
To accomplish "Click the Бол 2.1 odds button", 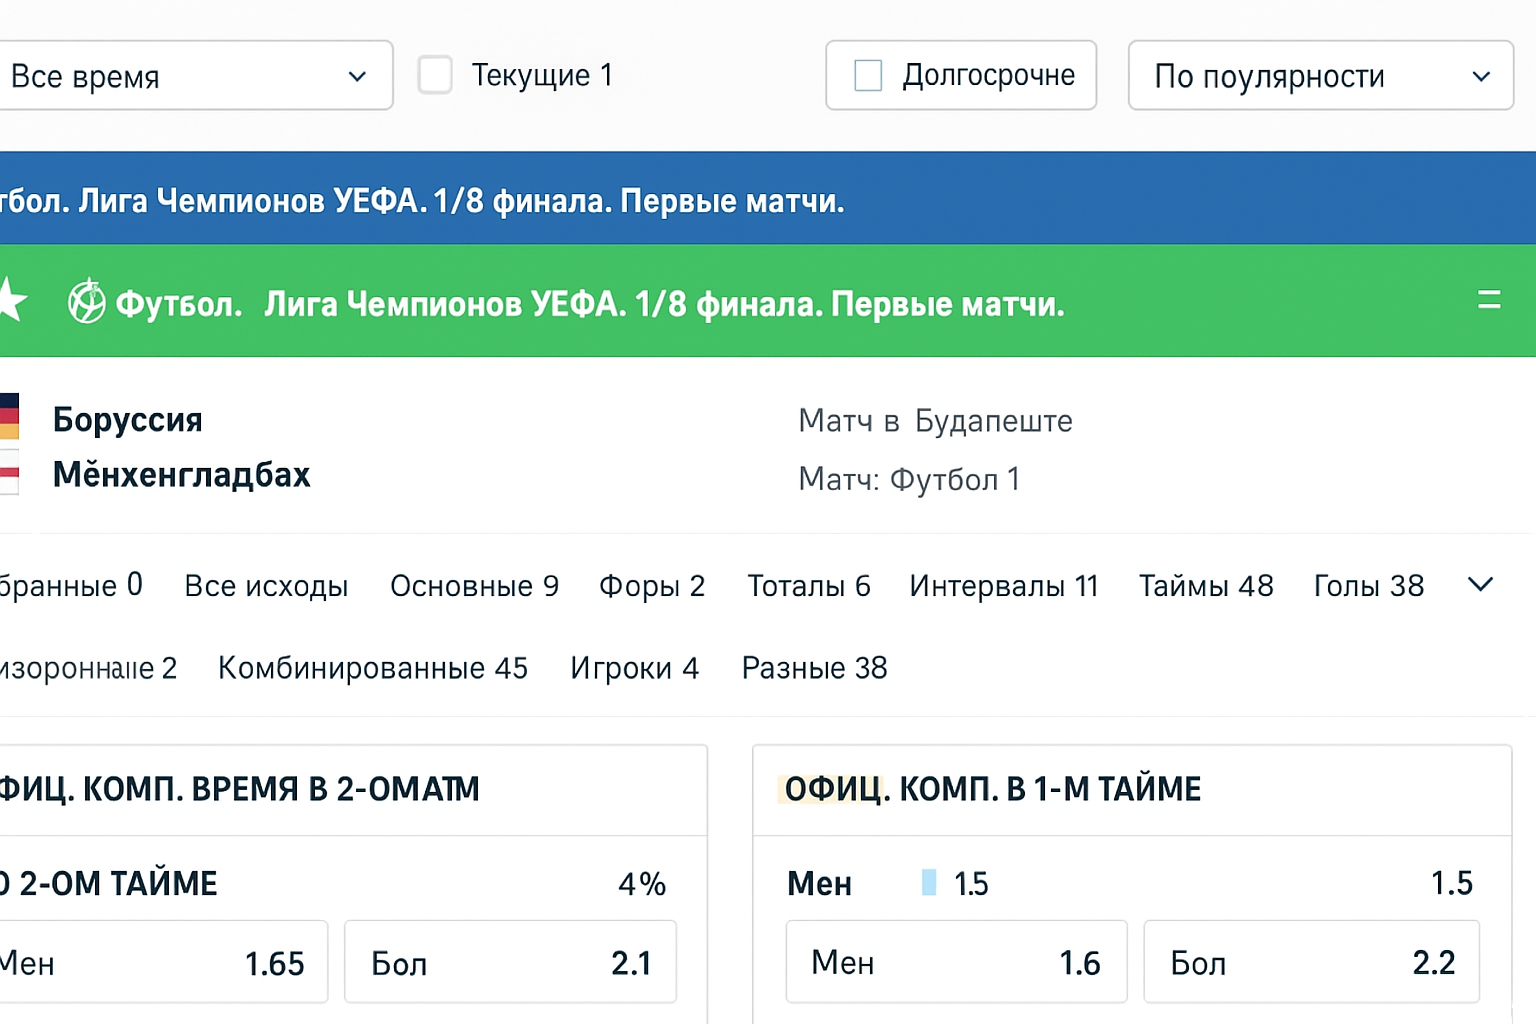I will (510, 962).
